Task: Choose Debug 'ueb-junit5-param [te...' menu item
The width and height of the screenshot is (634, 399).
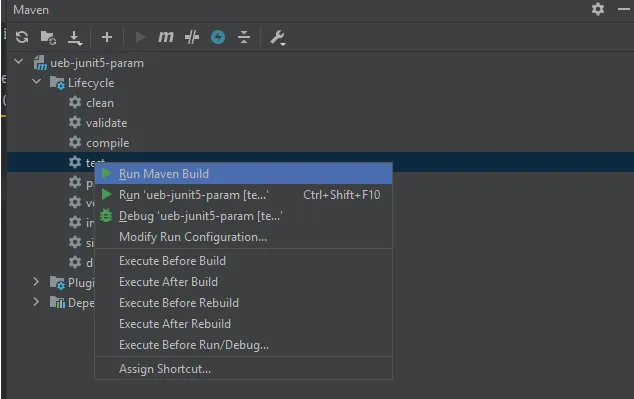Action: 243,216
